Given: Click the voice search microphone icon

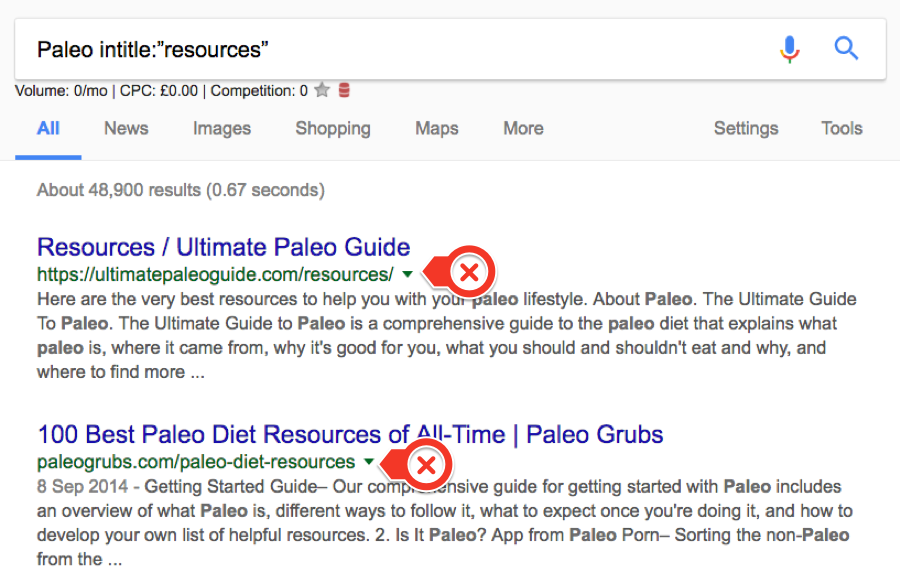Looking at the screenshot, I should [790, 49].
